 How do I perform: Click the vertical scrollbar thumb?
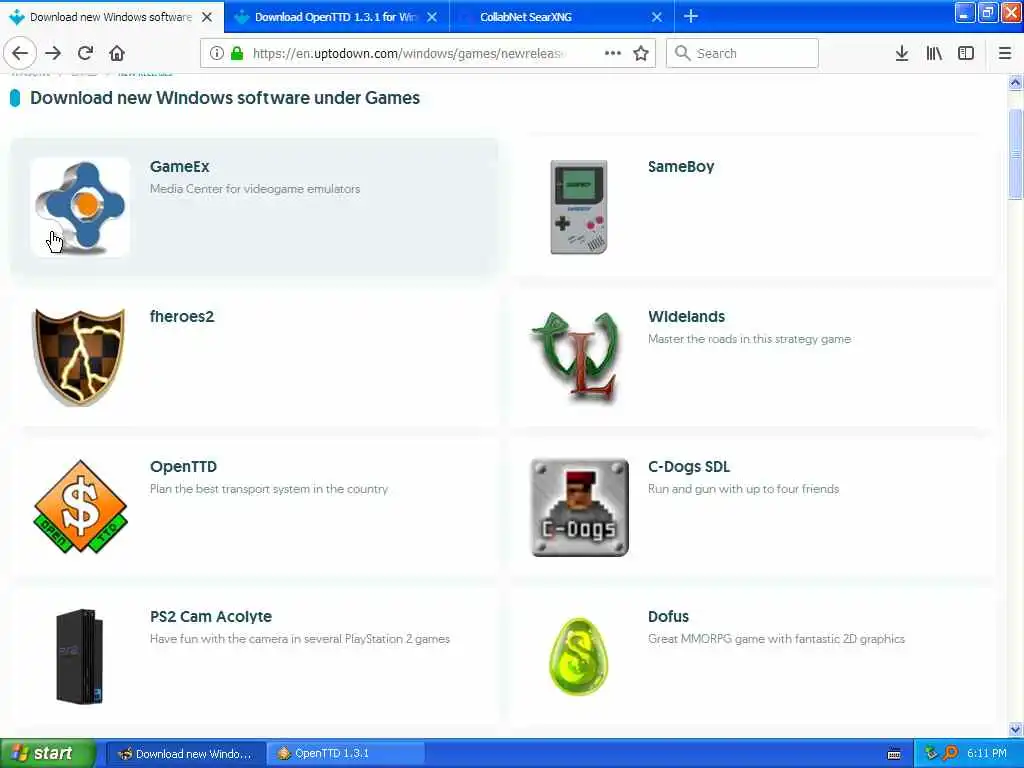click(1016, 154)
